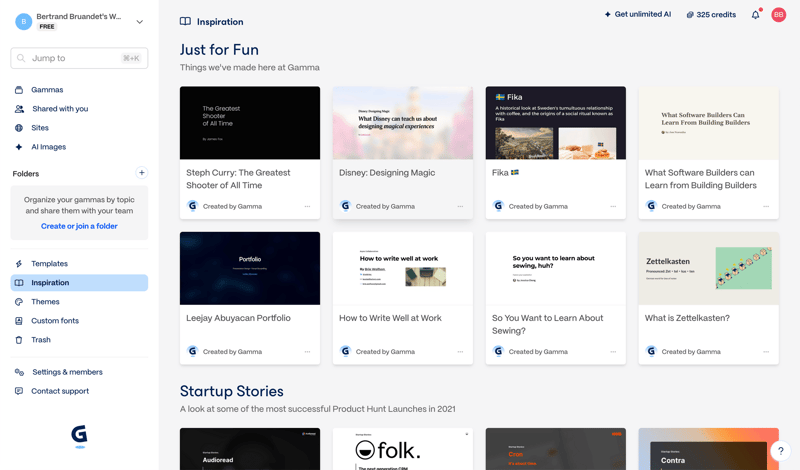Open the Disney: Designing Magic thumbnail
800x470 pixels.
click(403, 123)
